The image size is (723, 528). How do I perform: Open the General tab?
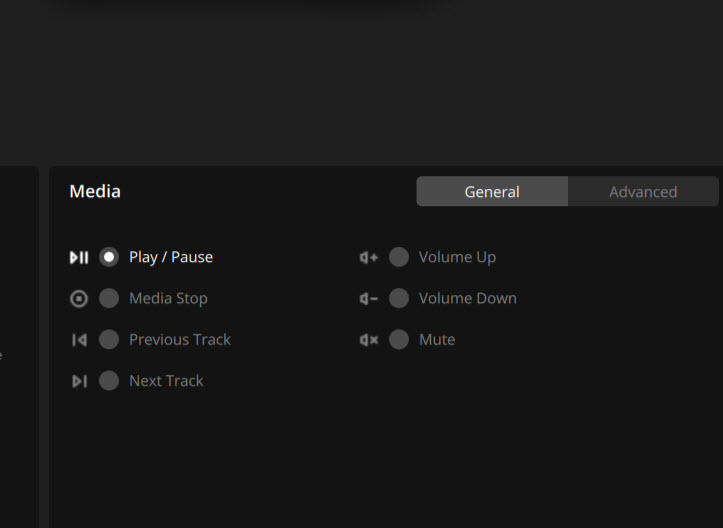tap(492, 191)
